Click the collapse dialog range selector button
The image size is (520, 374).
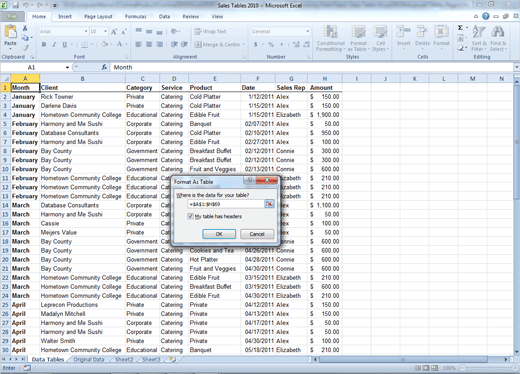(269, 204)
